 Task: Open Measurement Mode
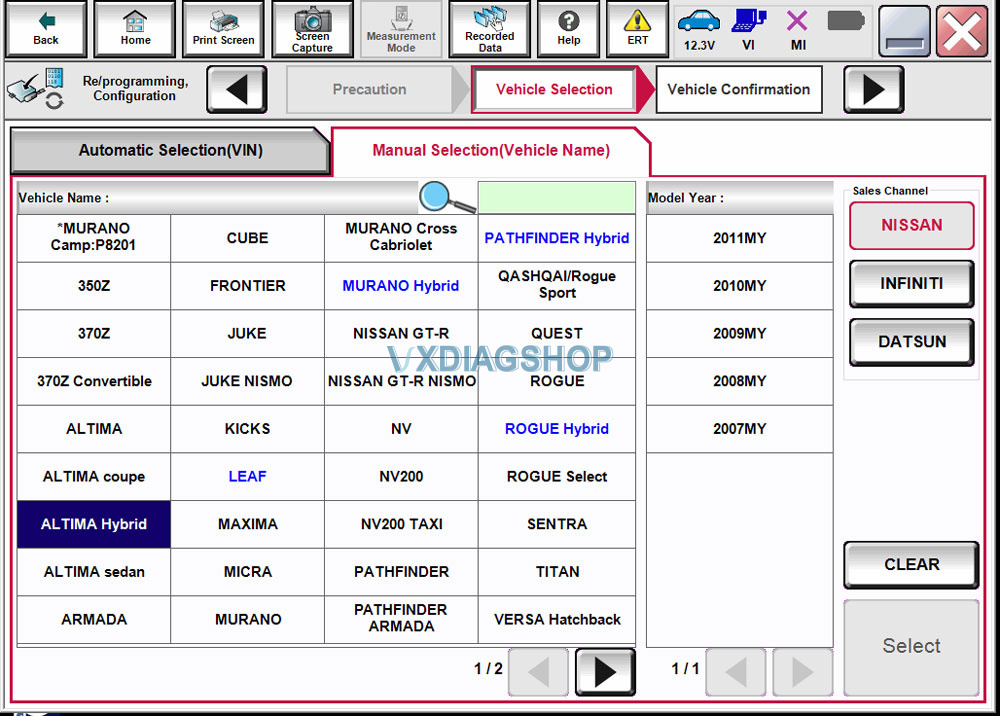[x=401, y=28]
